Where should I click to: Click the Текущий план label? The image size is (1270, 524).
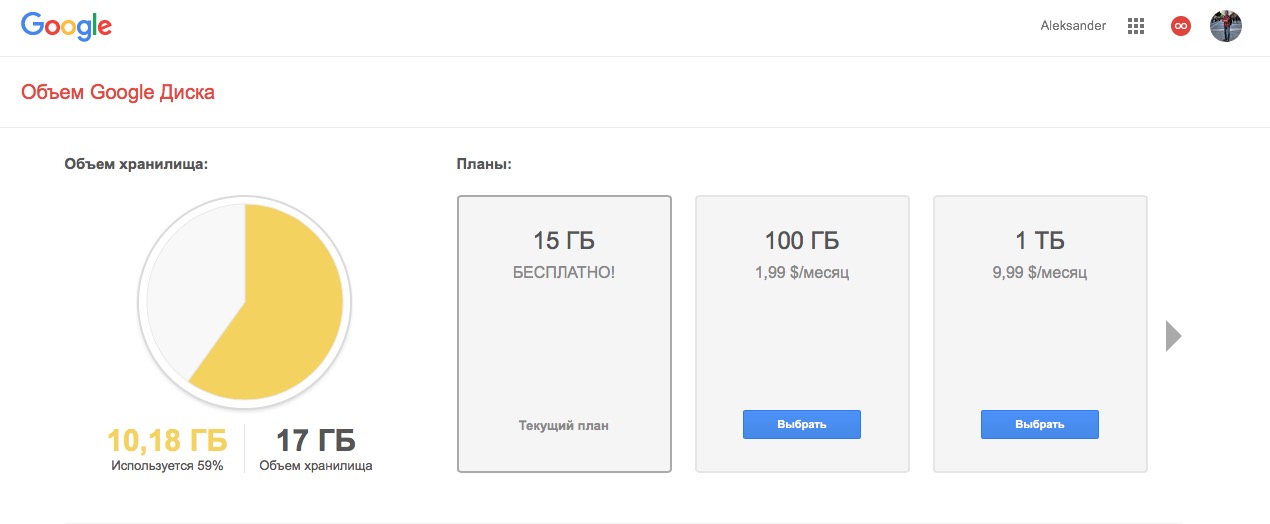point(564,425)
